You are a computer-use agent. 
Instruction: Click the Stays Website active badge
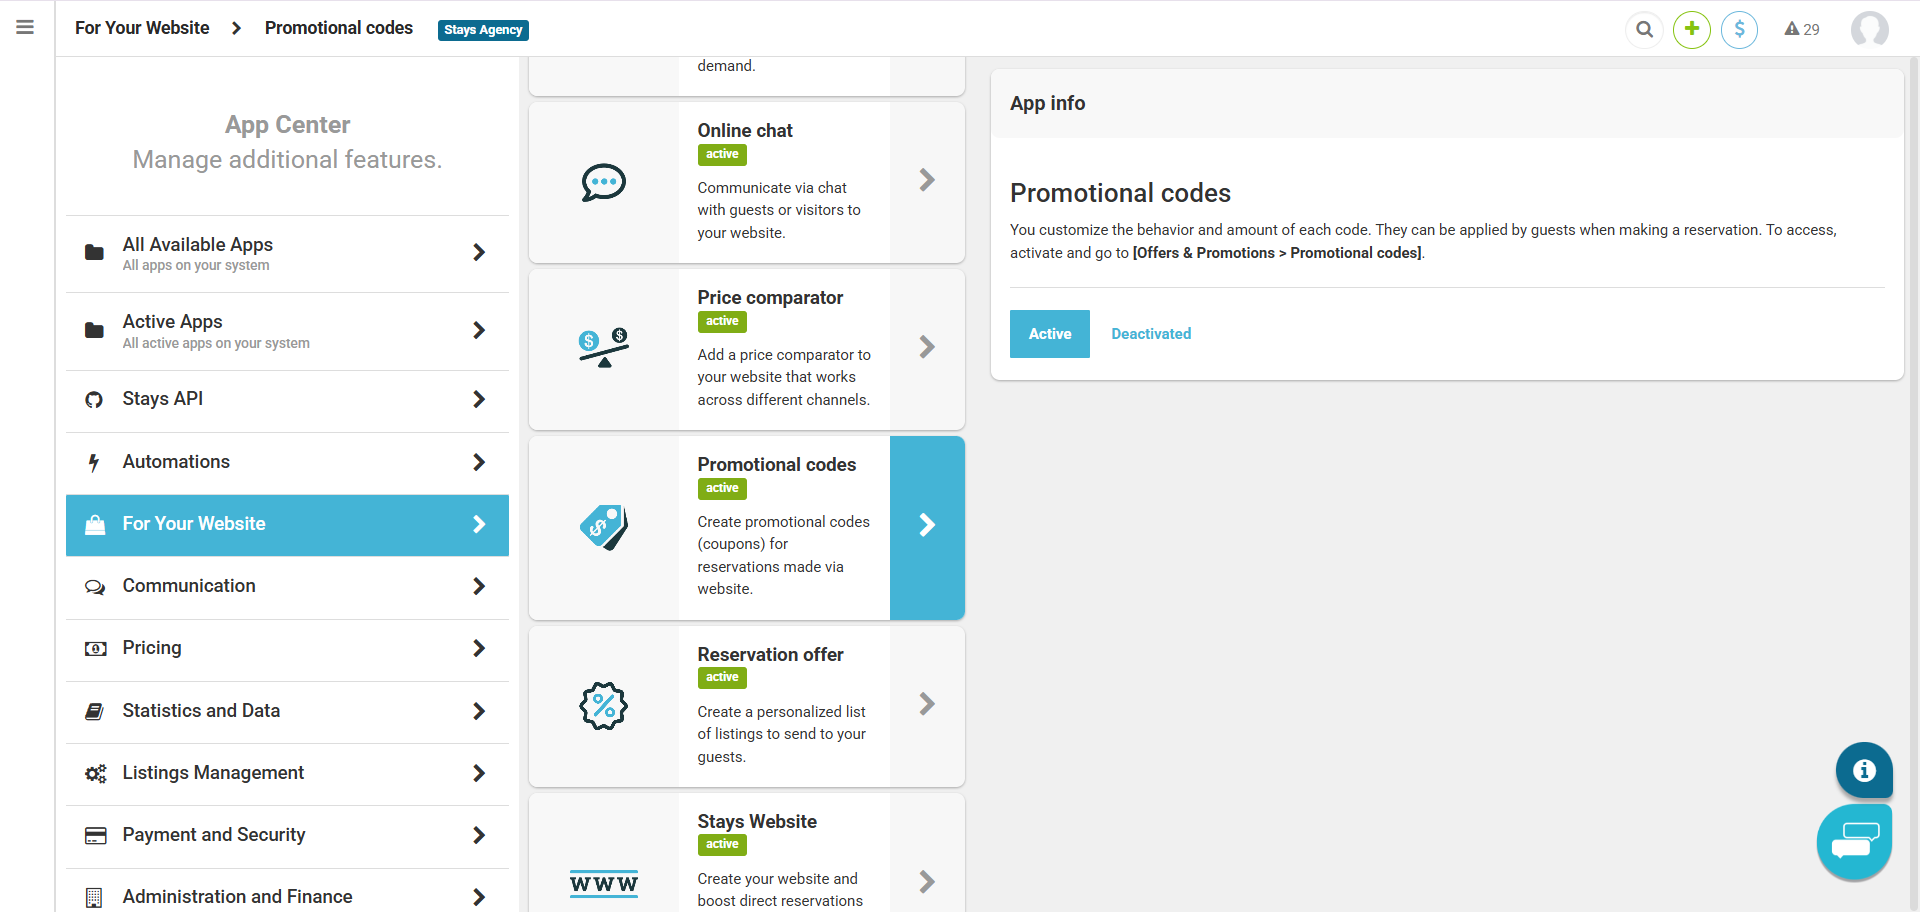pos(722,845)
